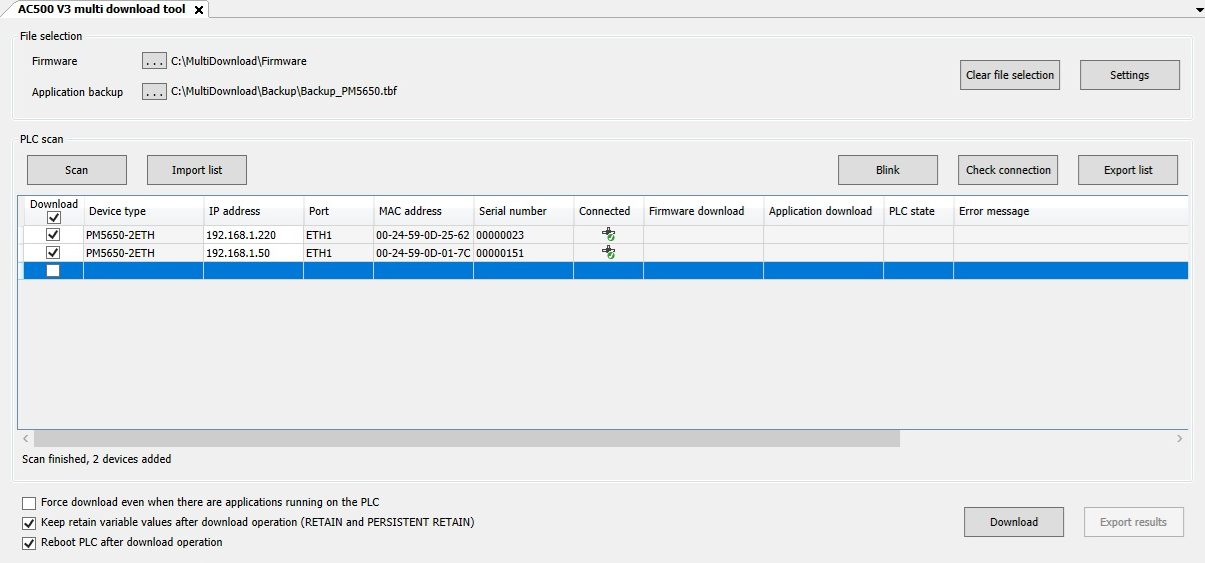This screenshot has width=1205, height=563.
Task: Click Export list button
Action: tap(1128, 170)
